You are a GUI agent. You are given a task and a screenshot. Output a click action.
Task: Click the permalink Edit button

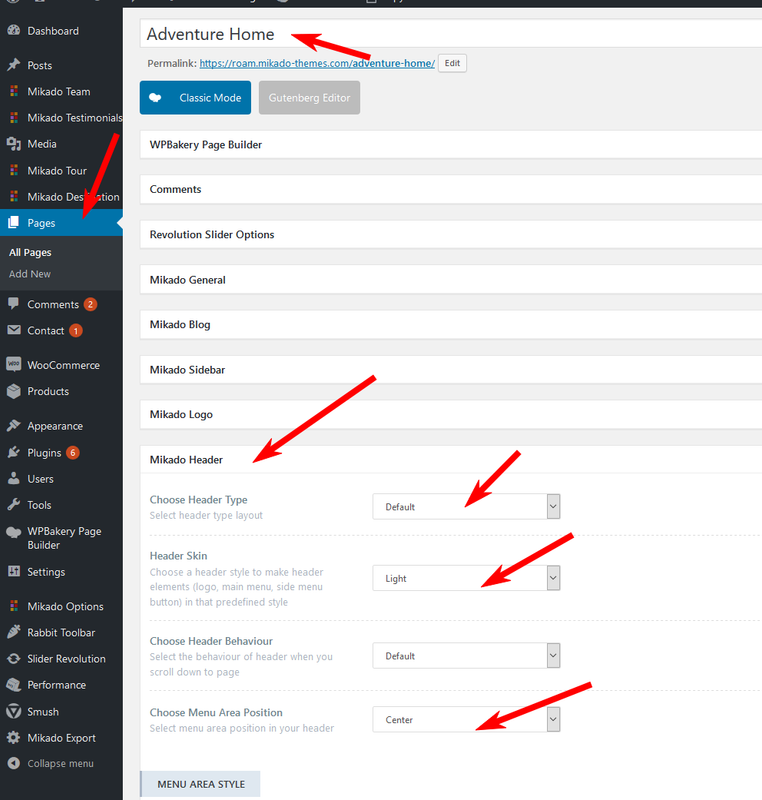click(x=452, y=63)
